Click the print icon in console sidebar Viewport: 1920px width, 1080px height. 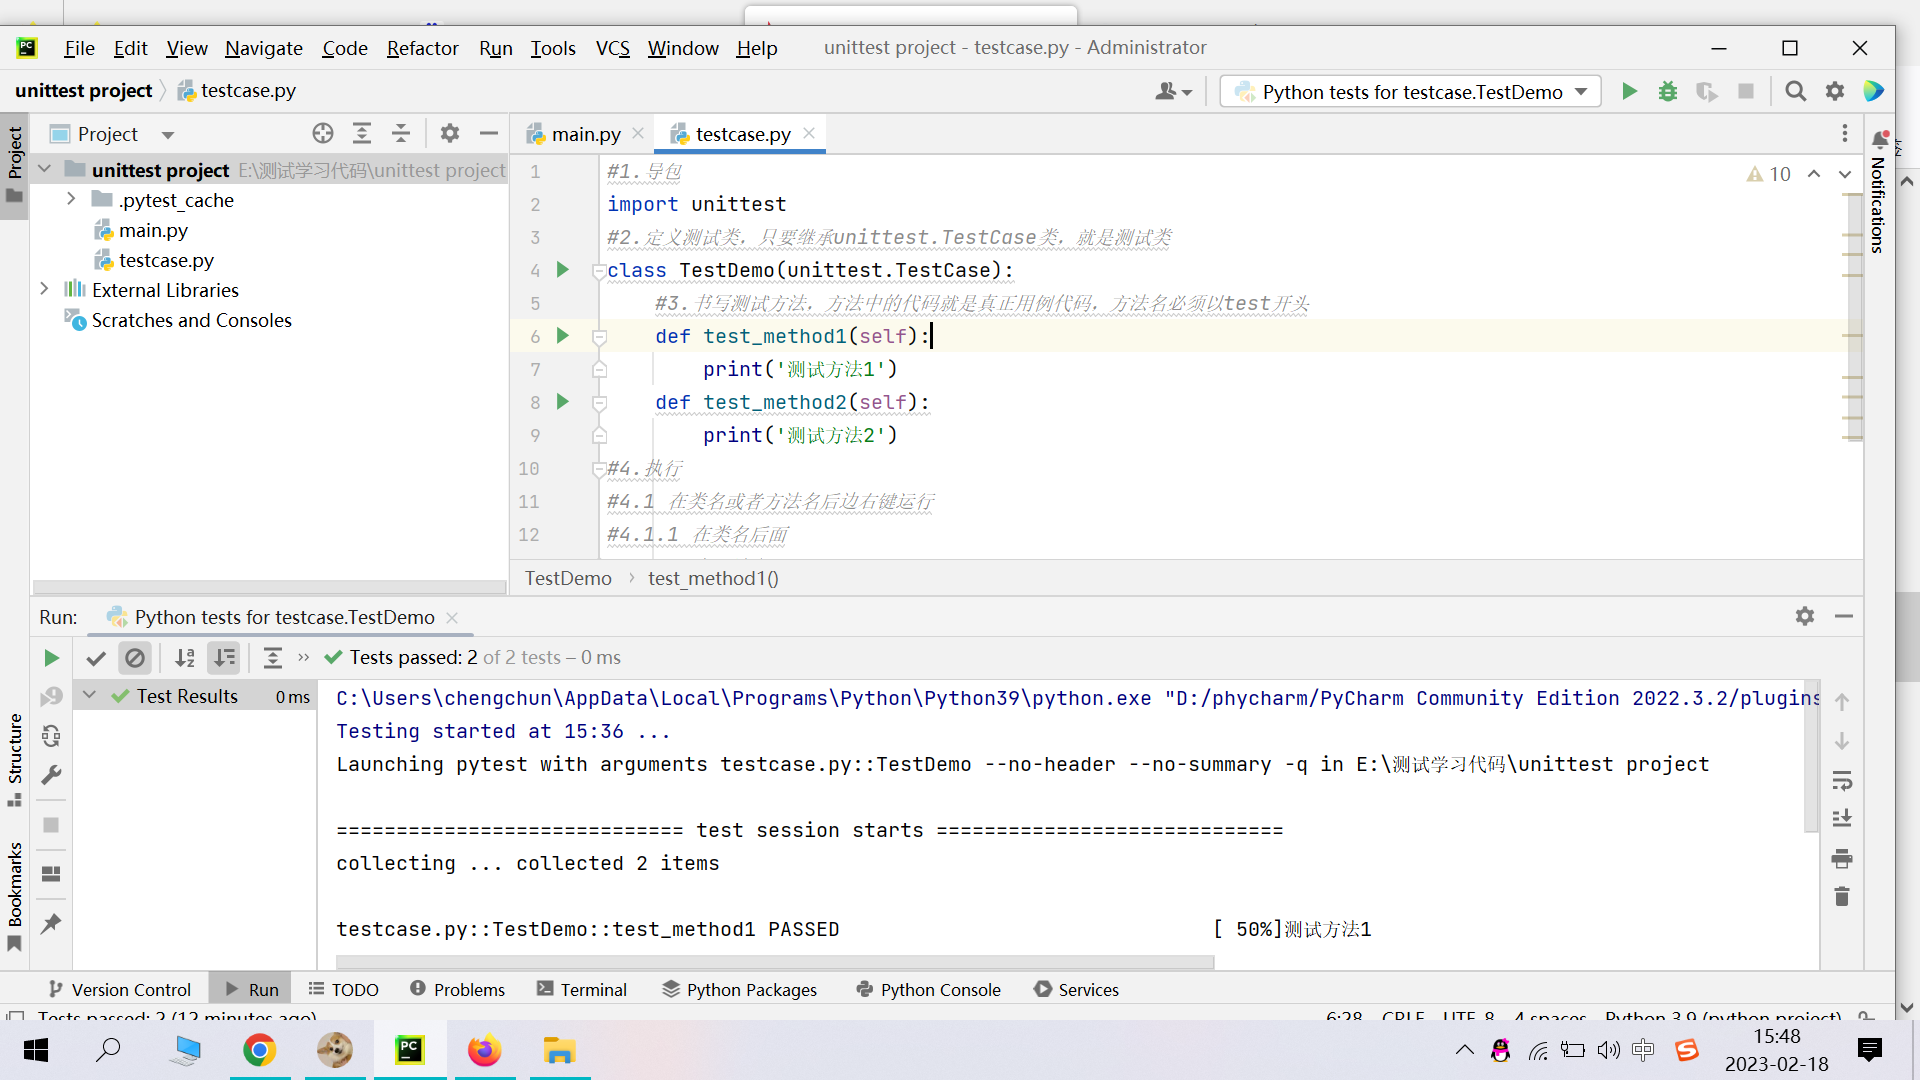(1842, 858)
